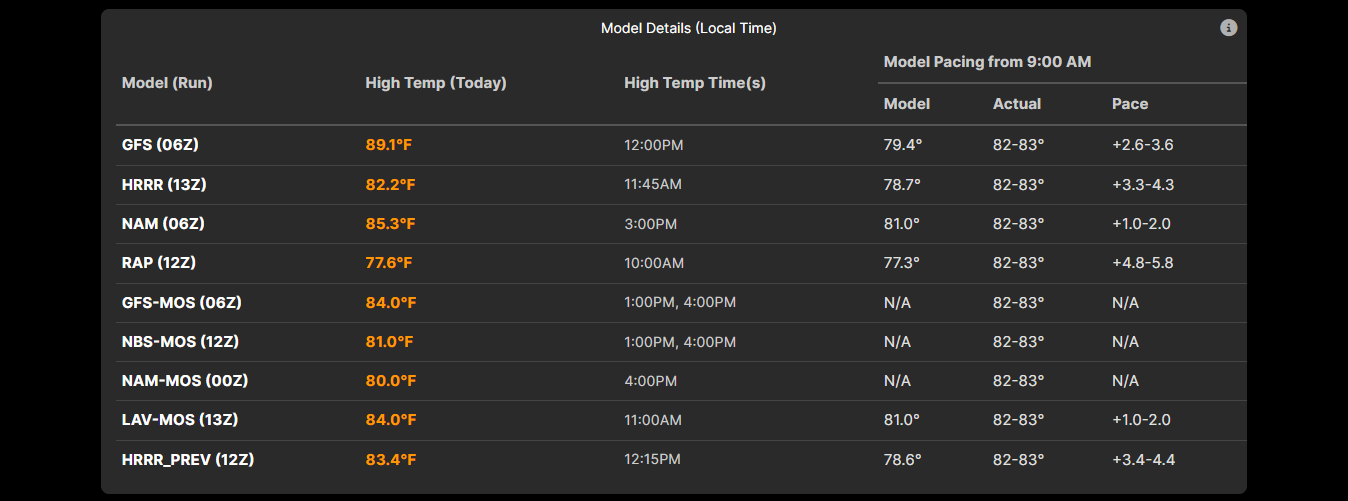The width and height of the screenshot is (1348, 501).
Task: Click the High Temp (Today) column header
Action: [436, 83]
